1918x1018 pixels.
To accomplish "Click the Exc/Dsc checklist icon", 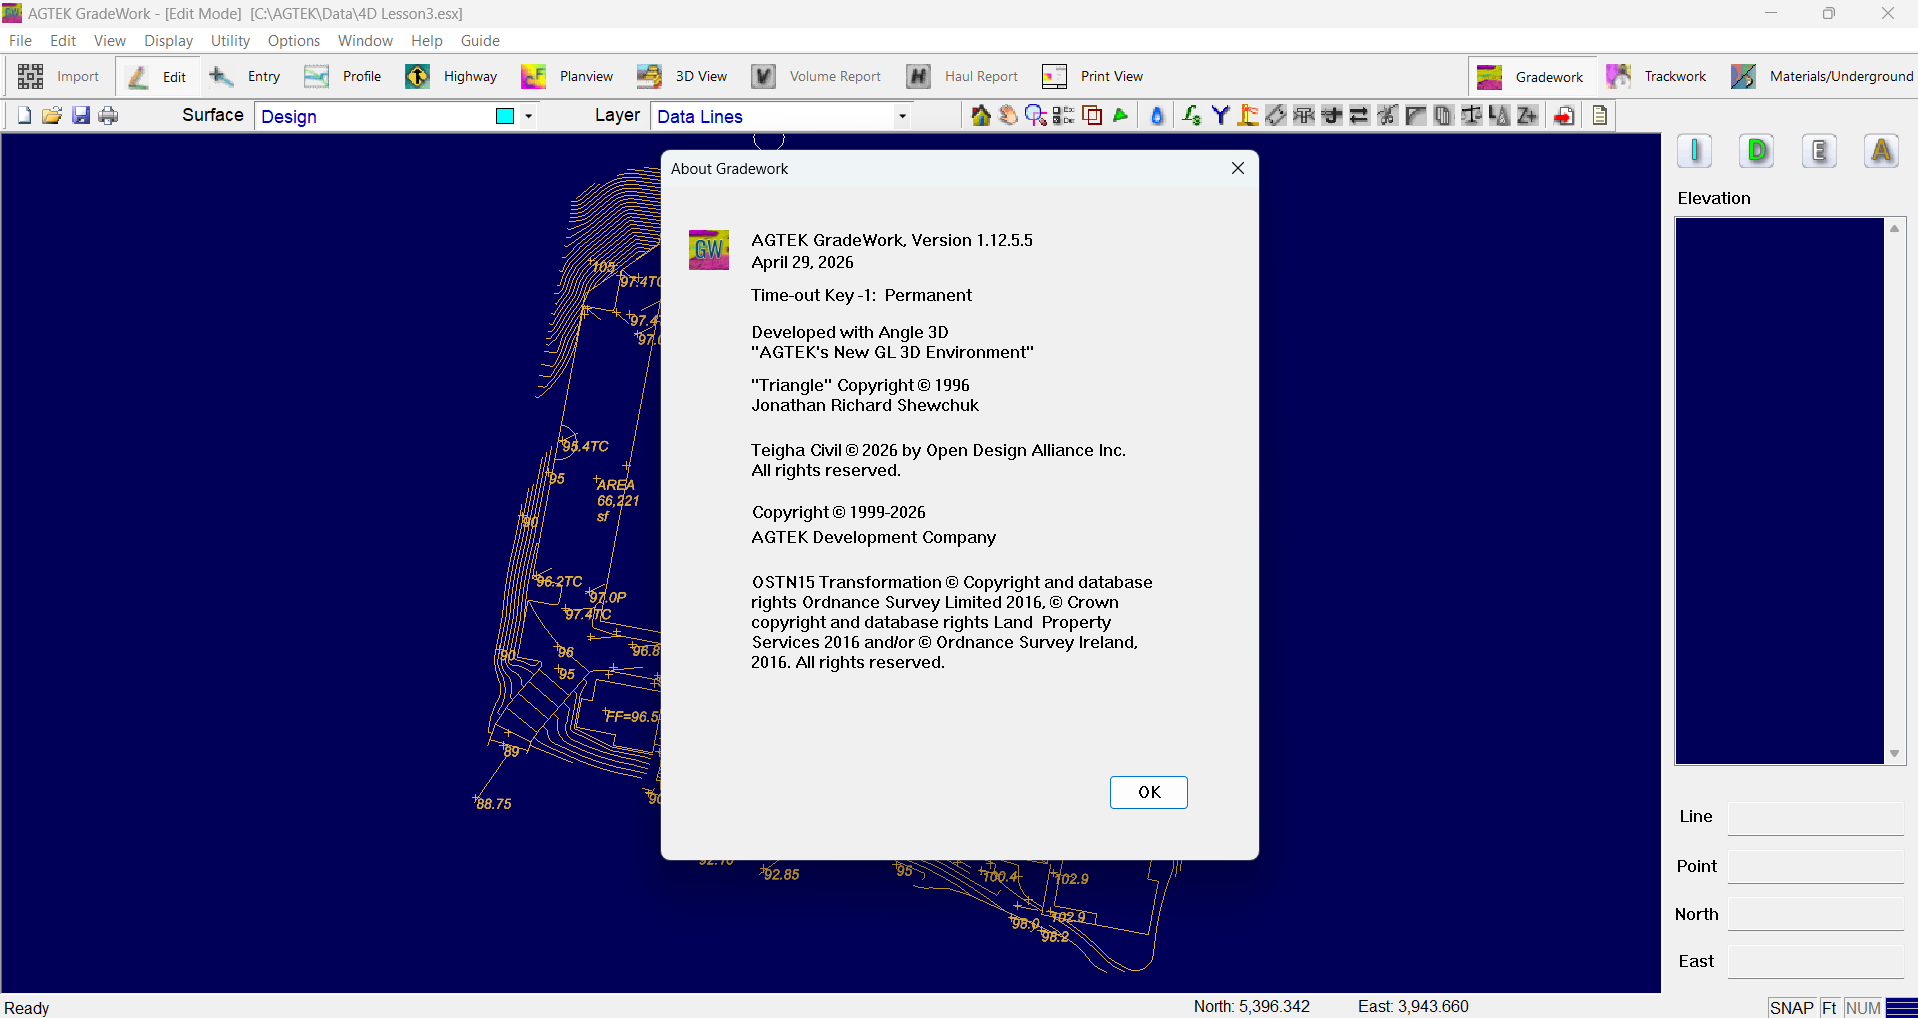I will [x=1064, y=115].
